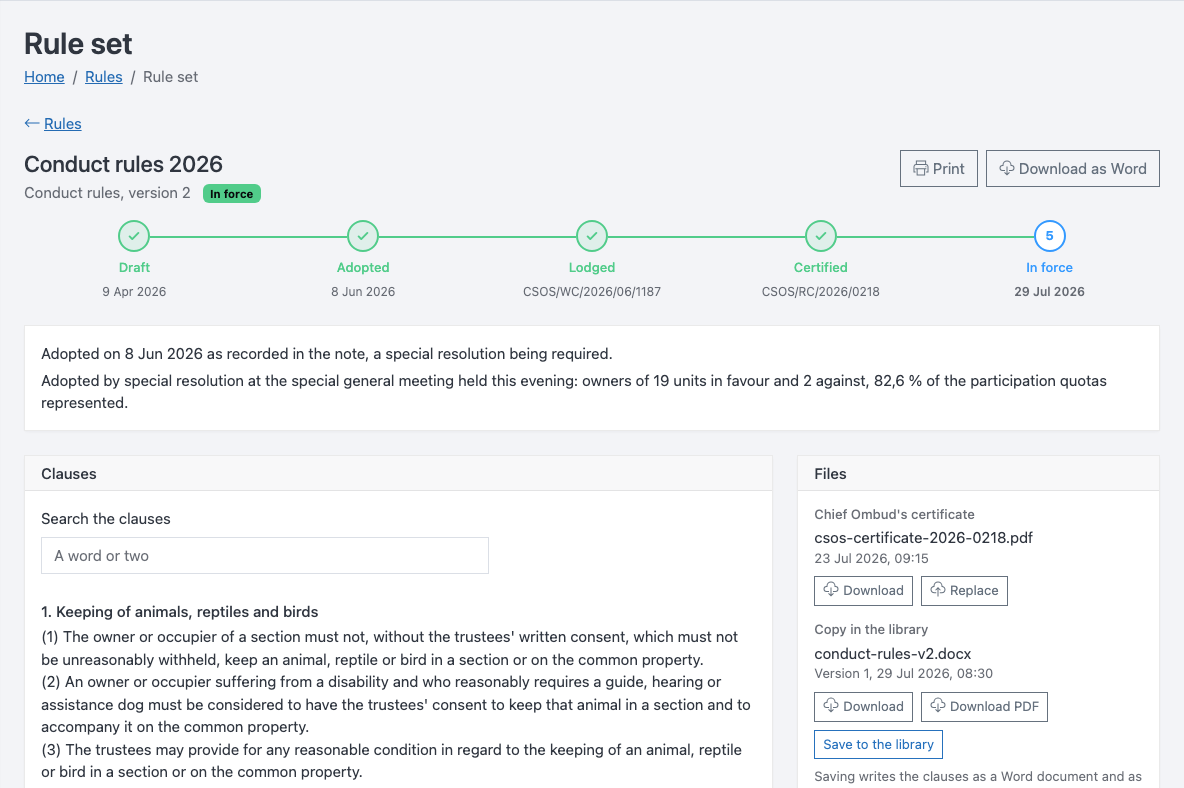The image size is (1184, 788).
Task: Click the Conduct rules, version 2 subtitle
Action: (107, 193)
